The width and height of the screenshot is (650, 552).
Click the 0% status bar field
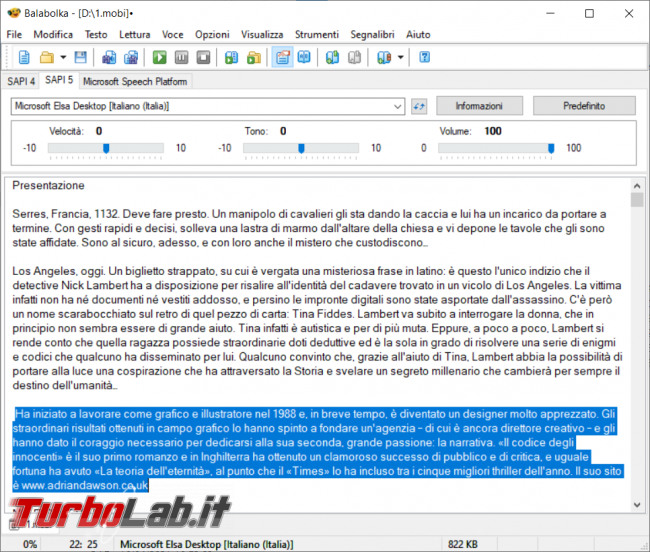pyautogui.click(x=30, y=544)
